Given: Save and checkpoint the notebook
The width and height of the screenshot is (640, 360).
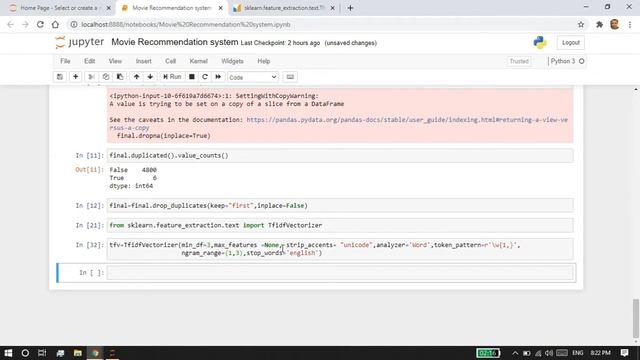Looking at the screenshot, I should (x=60, y=77).
